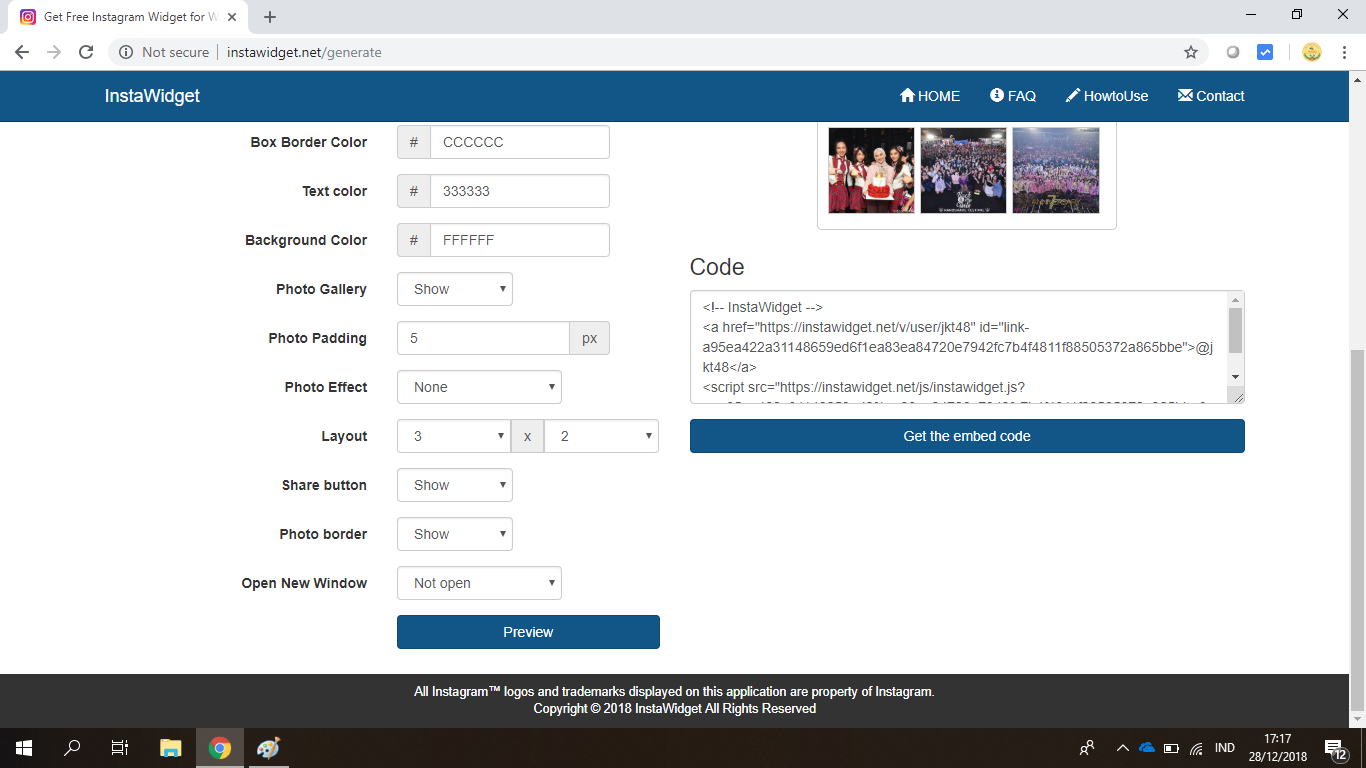Click the Preview button

[x=528, y=632]
